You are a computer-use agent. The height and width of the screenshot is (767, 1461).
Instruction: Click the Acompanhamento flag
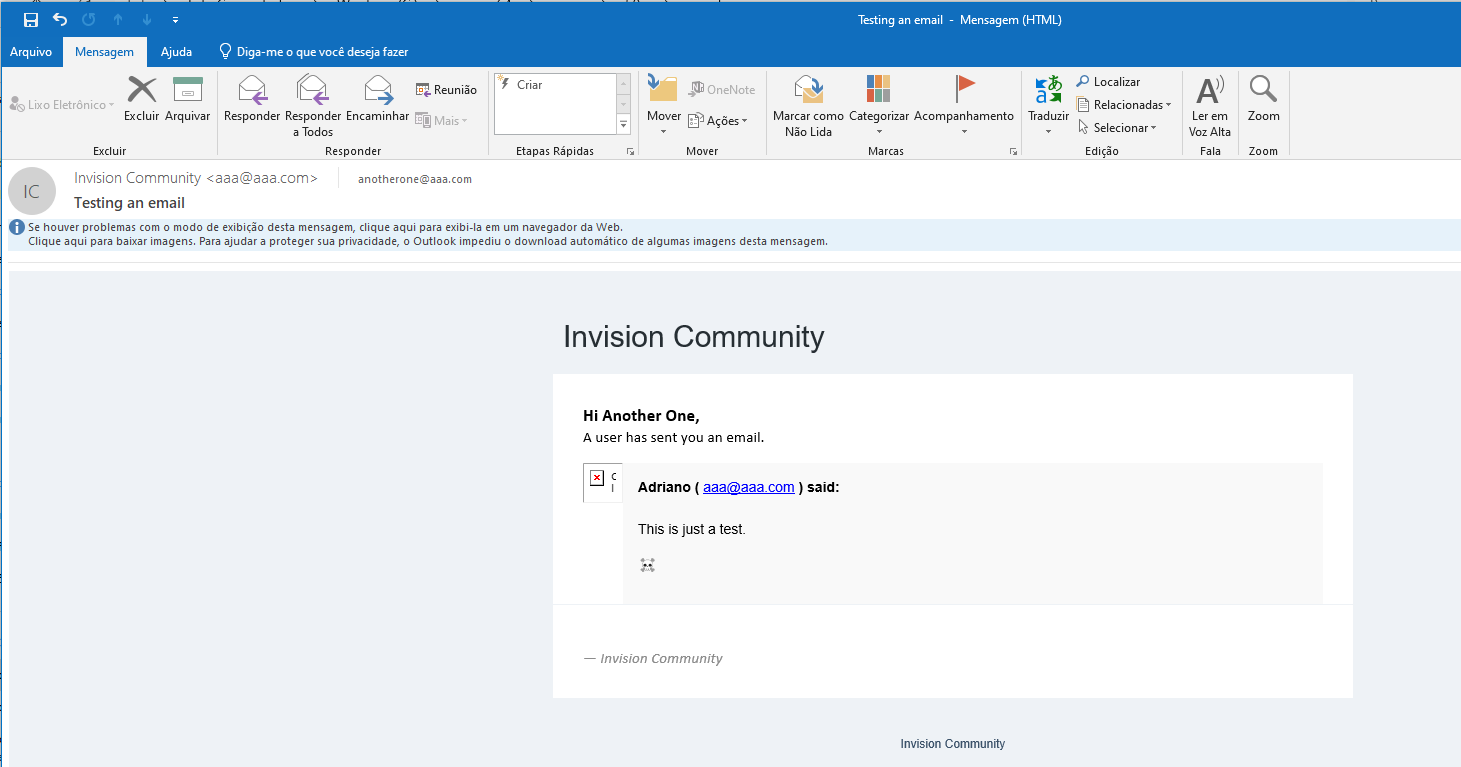coord(964,106)
